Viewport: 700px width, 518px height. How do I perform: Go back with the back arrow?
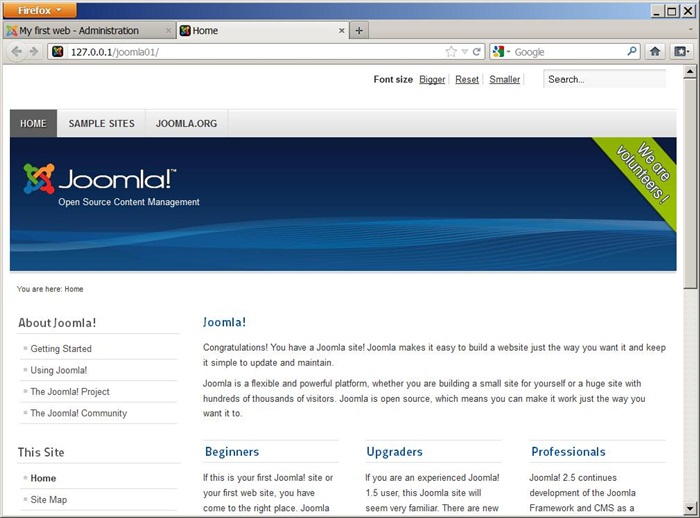(16, 52)
